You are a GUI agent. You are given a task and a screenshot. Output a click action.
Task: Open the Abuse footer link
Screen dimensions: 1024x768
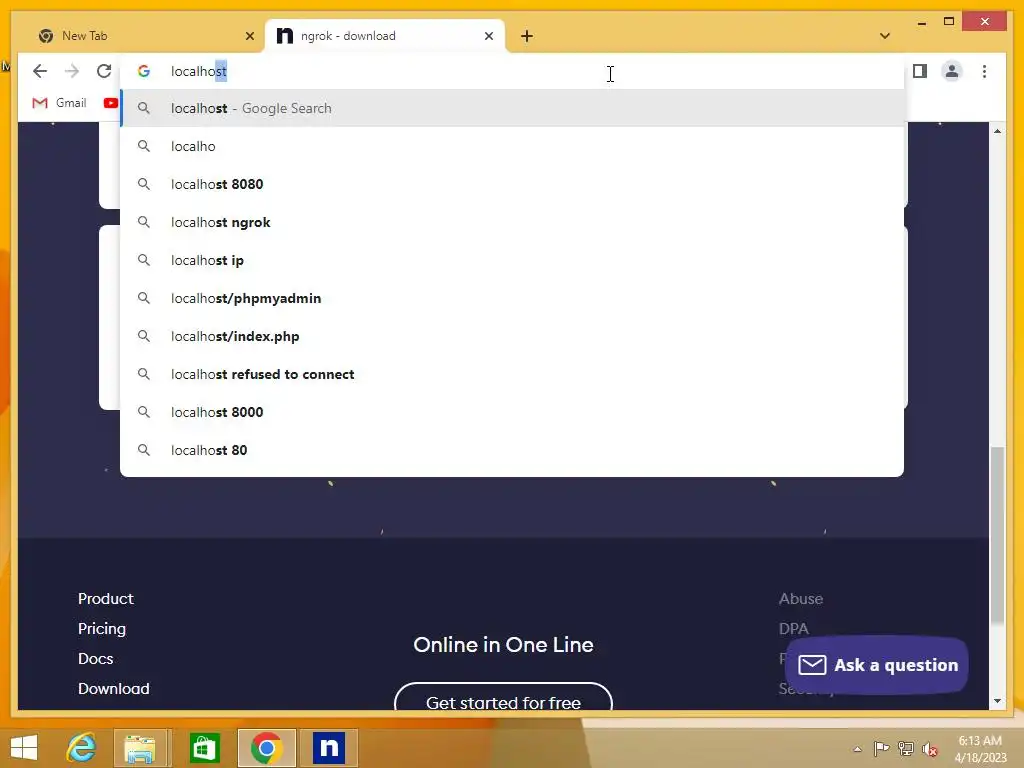tap(801, 599)
